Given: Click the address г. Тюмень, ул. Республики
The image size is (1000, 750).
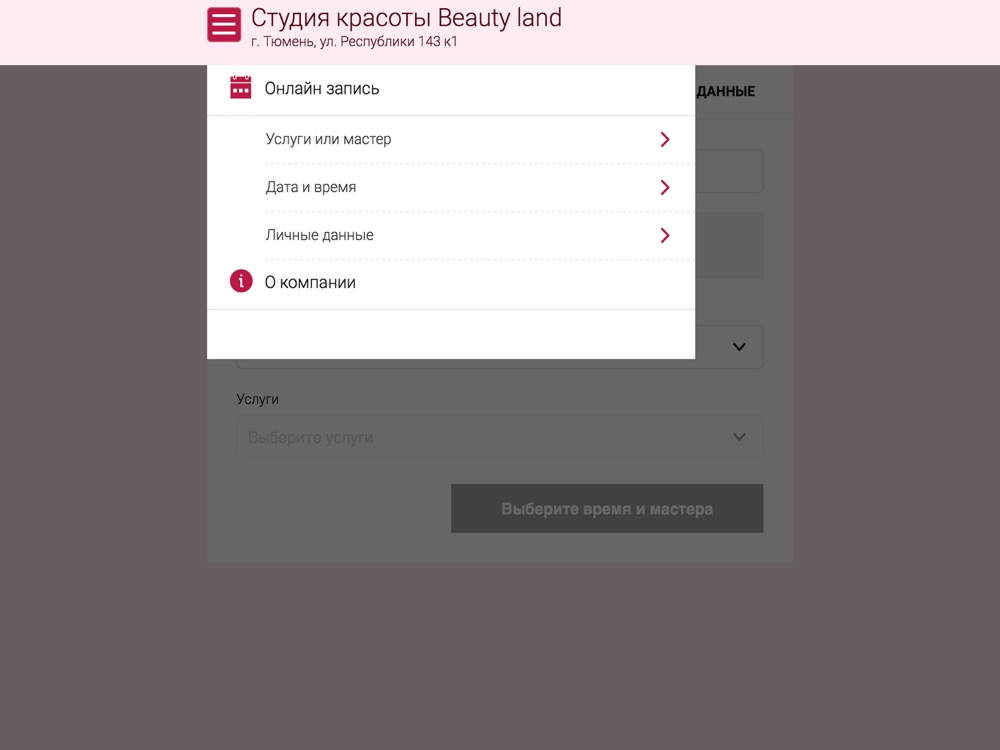Looking at the screenshot, I should point(354,41).
